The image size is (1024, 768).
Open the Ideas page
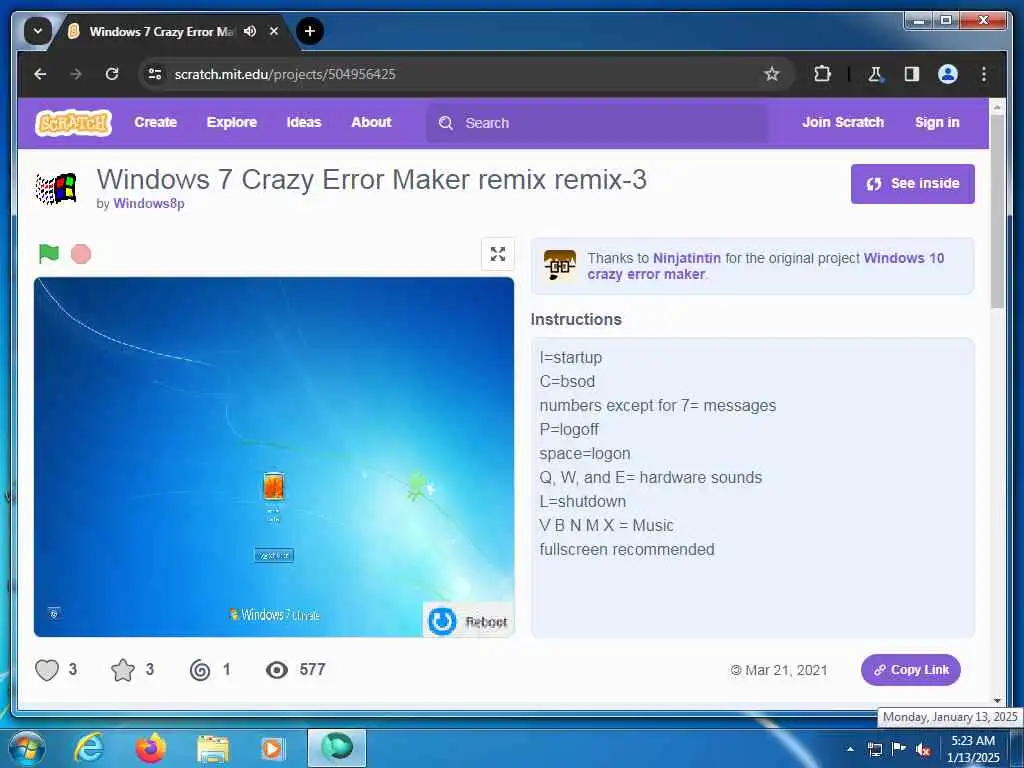tap(304, 122)
